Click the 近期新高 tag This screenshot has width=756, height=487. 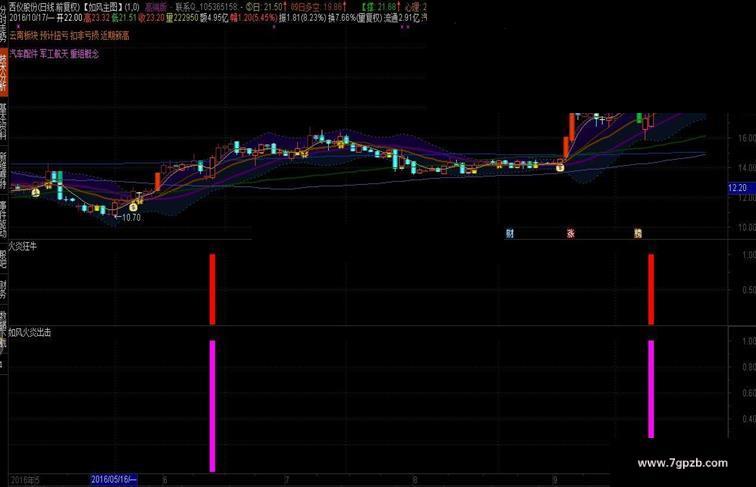click(x=114, y=35)
